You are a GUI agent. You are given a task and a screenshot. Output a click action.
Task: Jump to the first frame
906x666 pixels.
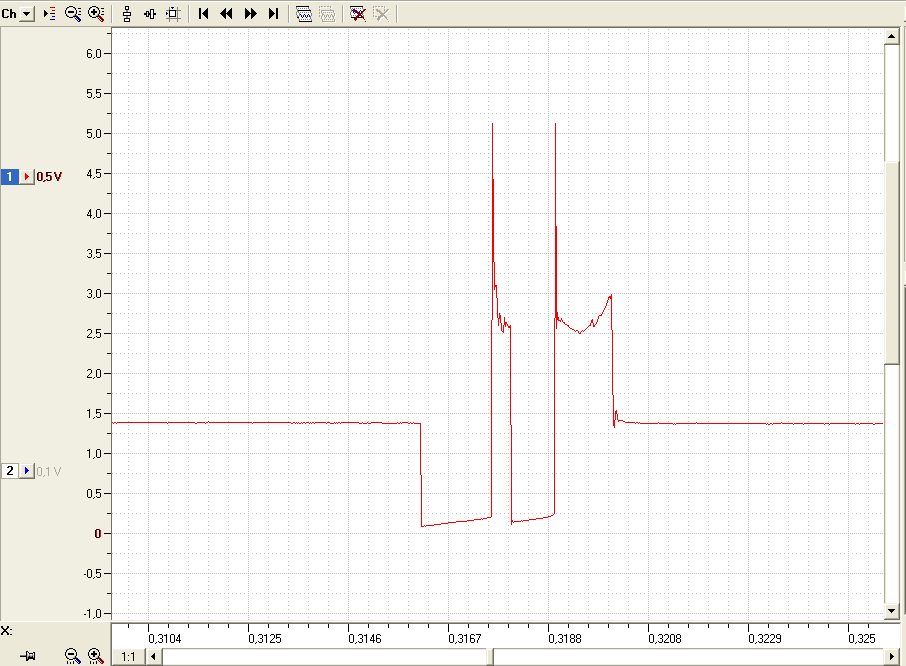pyautogui.click(x=203, y=14)
